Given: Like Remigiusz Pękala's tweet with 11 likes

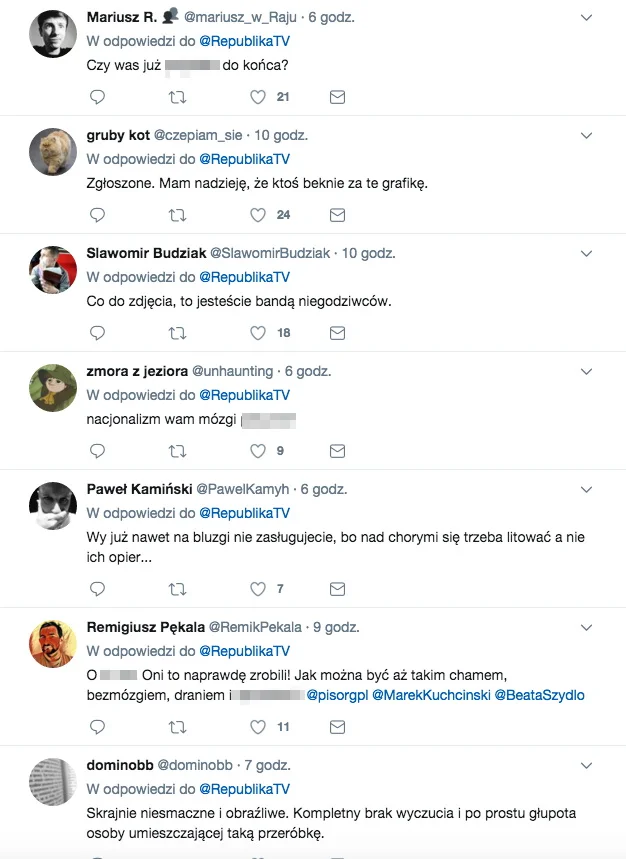Looking at the screenshot, I should coord(258,727).
